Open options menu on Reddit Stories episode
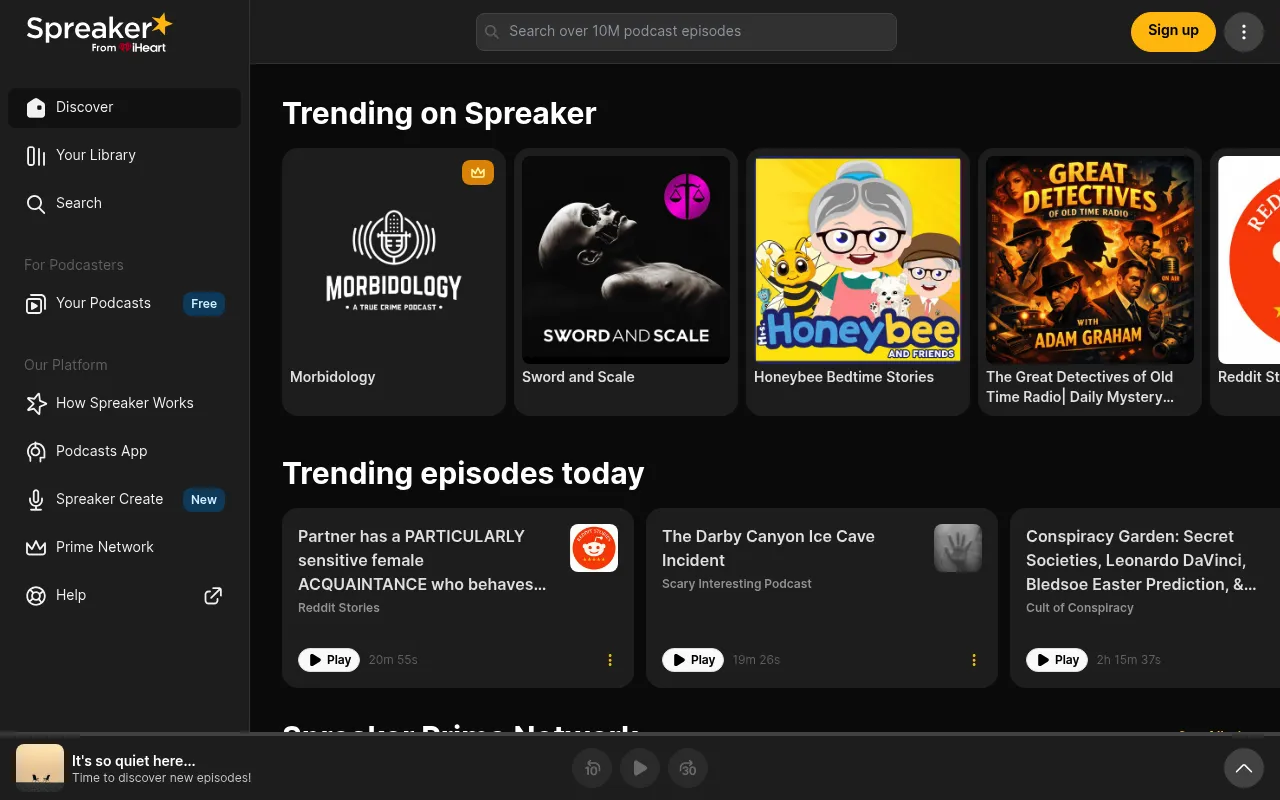Viewport: 1280px width, 800px height. (x=610, y=660)
